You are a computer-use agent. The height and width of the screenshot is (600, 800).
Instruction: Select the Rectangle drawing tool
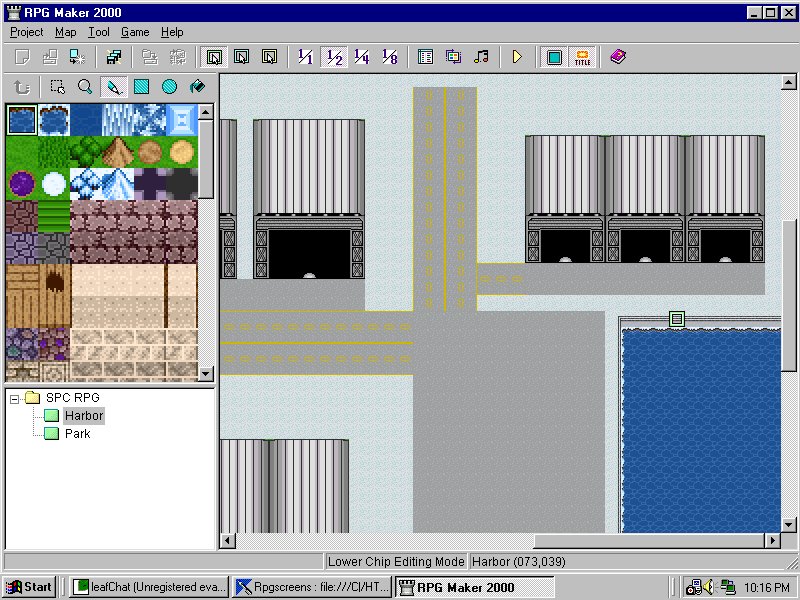coord(141,87)
